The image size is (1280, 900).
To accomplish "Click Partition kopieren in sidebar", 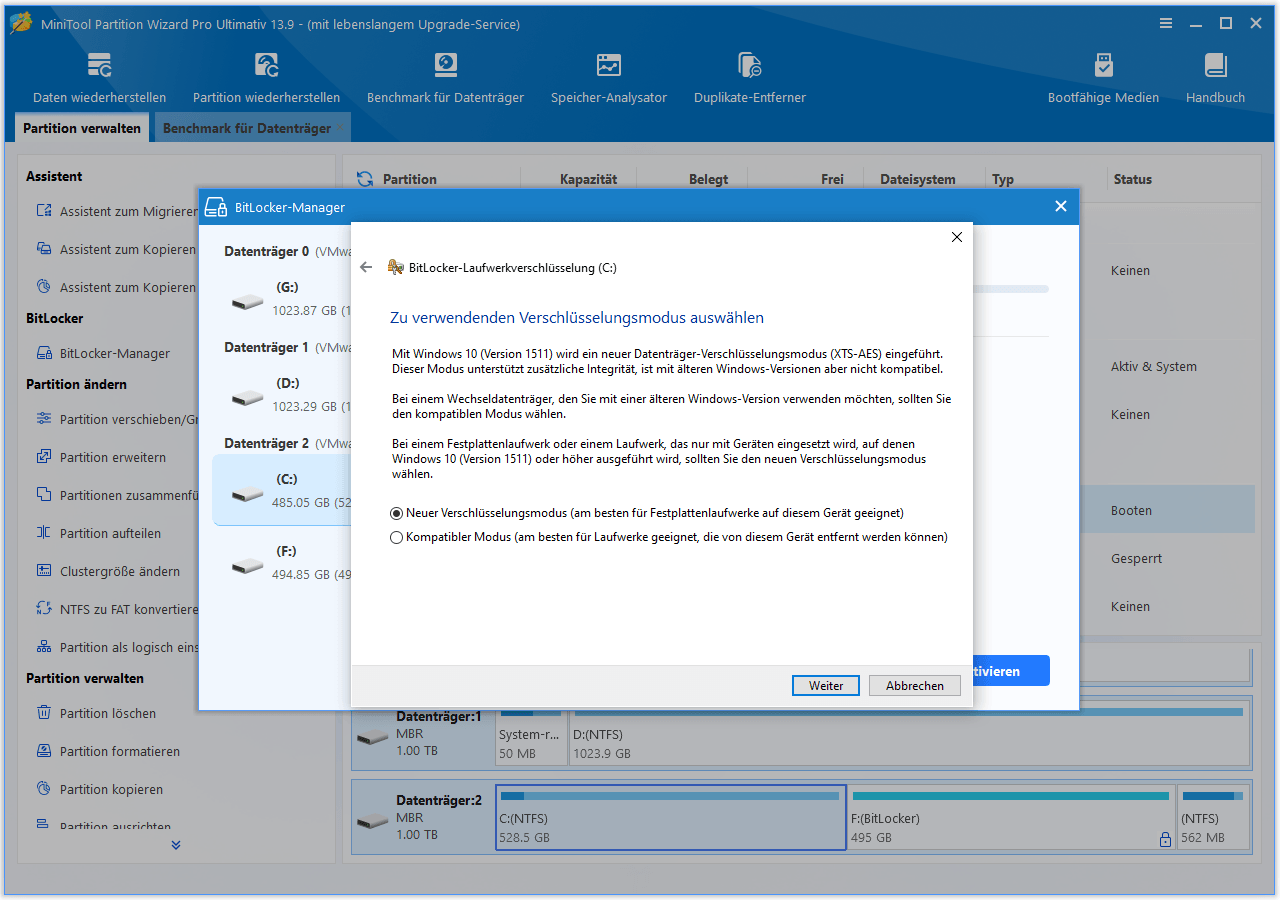I will coord(102,789).
